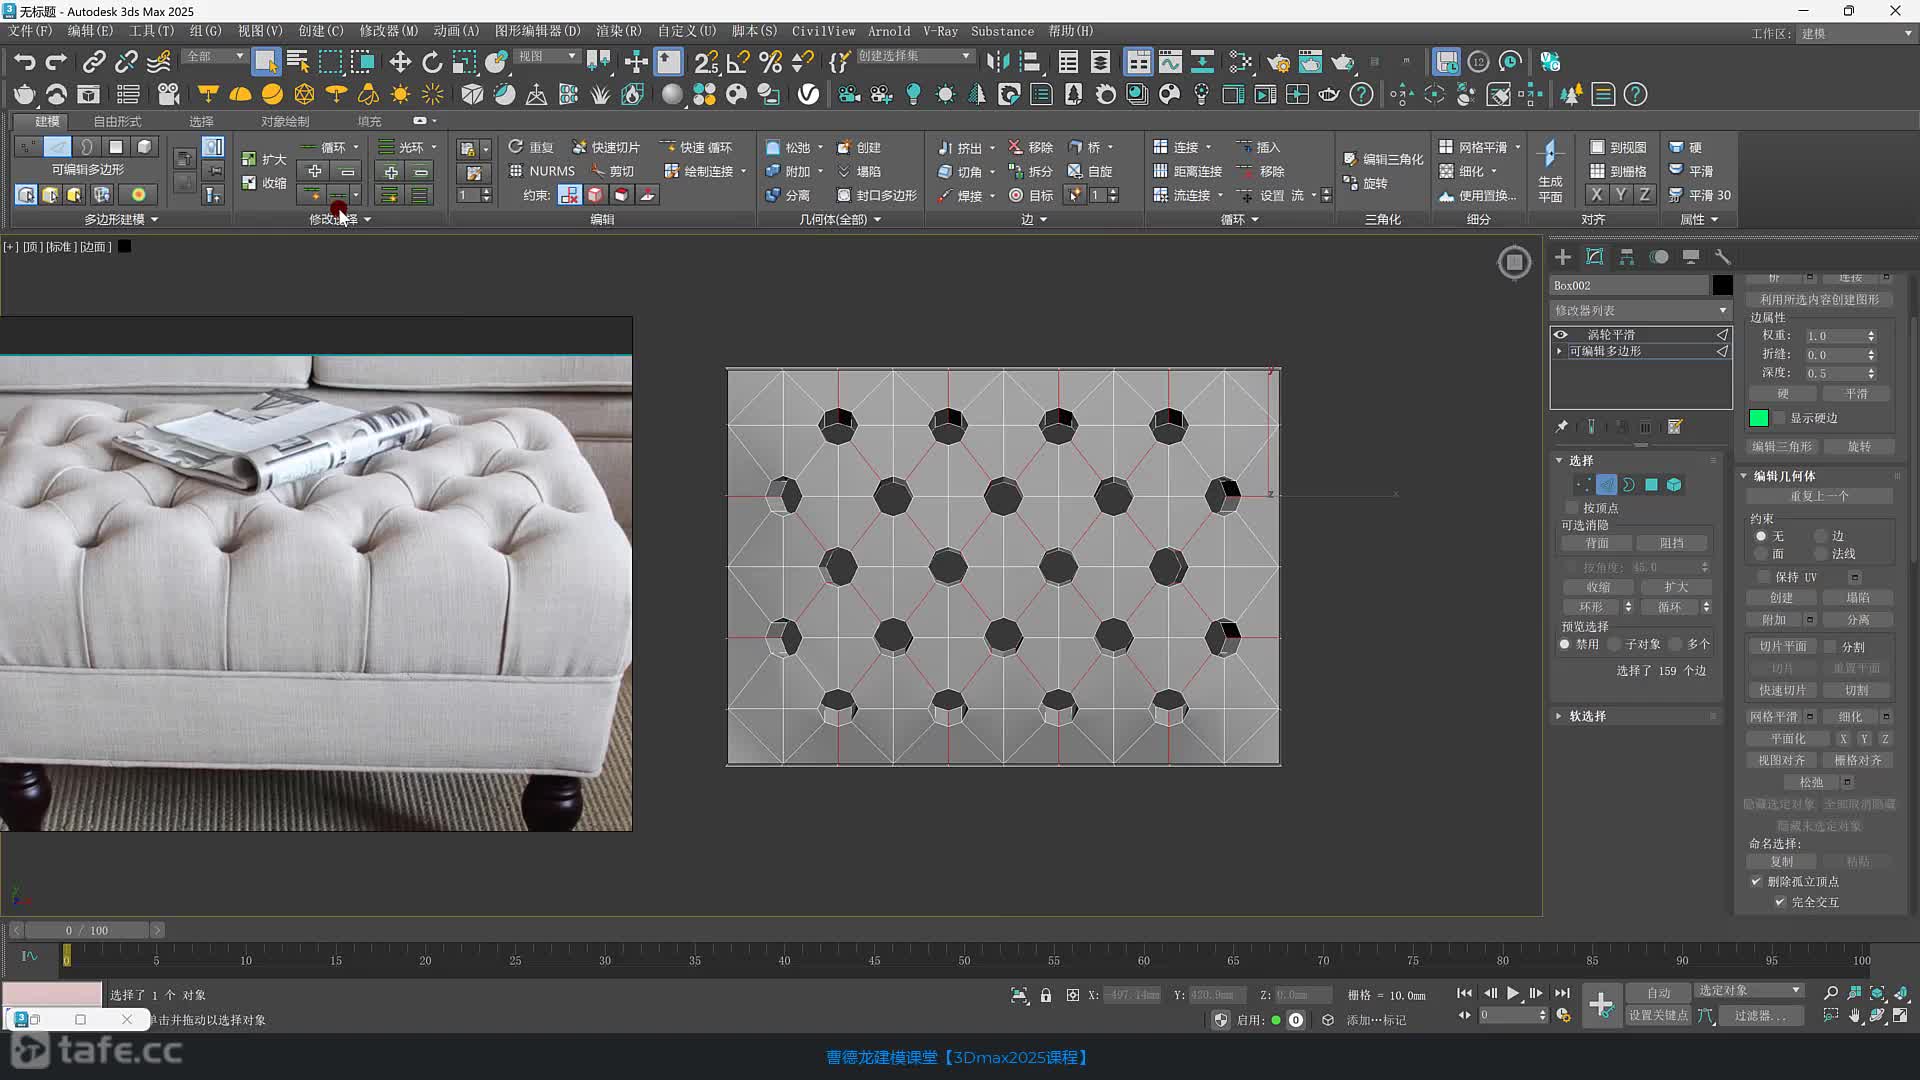Open the 渲染(R) menu
Image resolution: width=1920 pixels, height=1080 pixels.
click(618, 31)
